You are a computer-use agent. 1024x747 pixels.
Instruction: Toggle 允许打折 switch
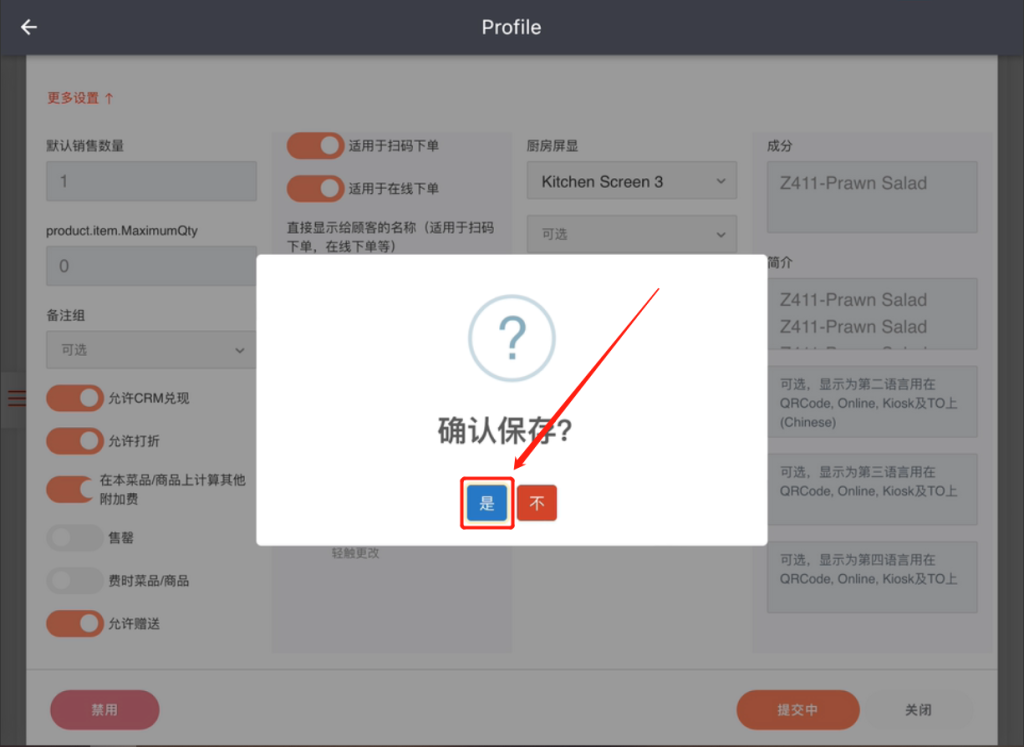coord(74,441)
